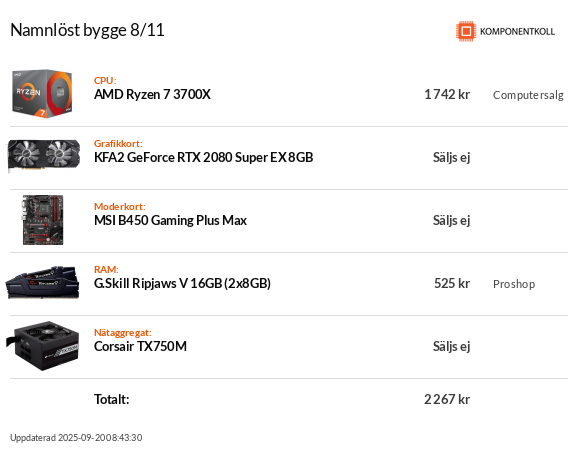This screenshot has width=577, height=451.
Task: Click the MSI B450 Gaming Plus Max name
Action: (170, 220)
